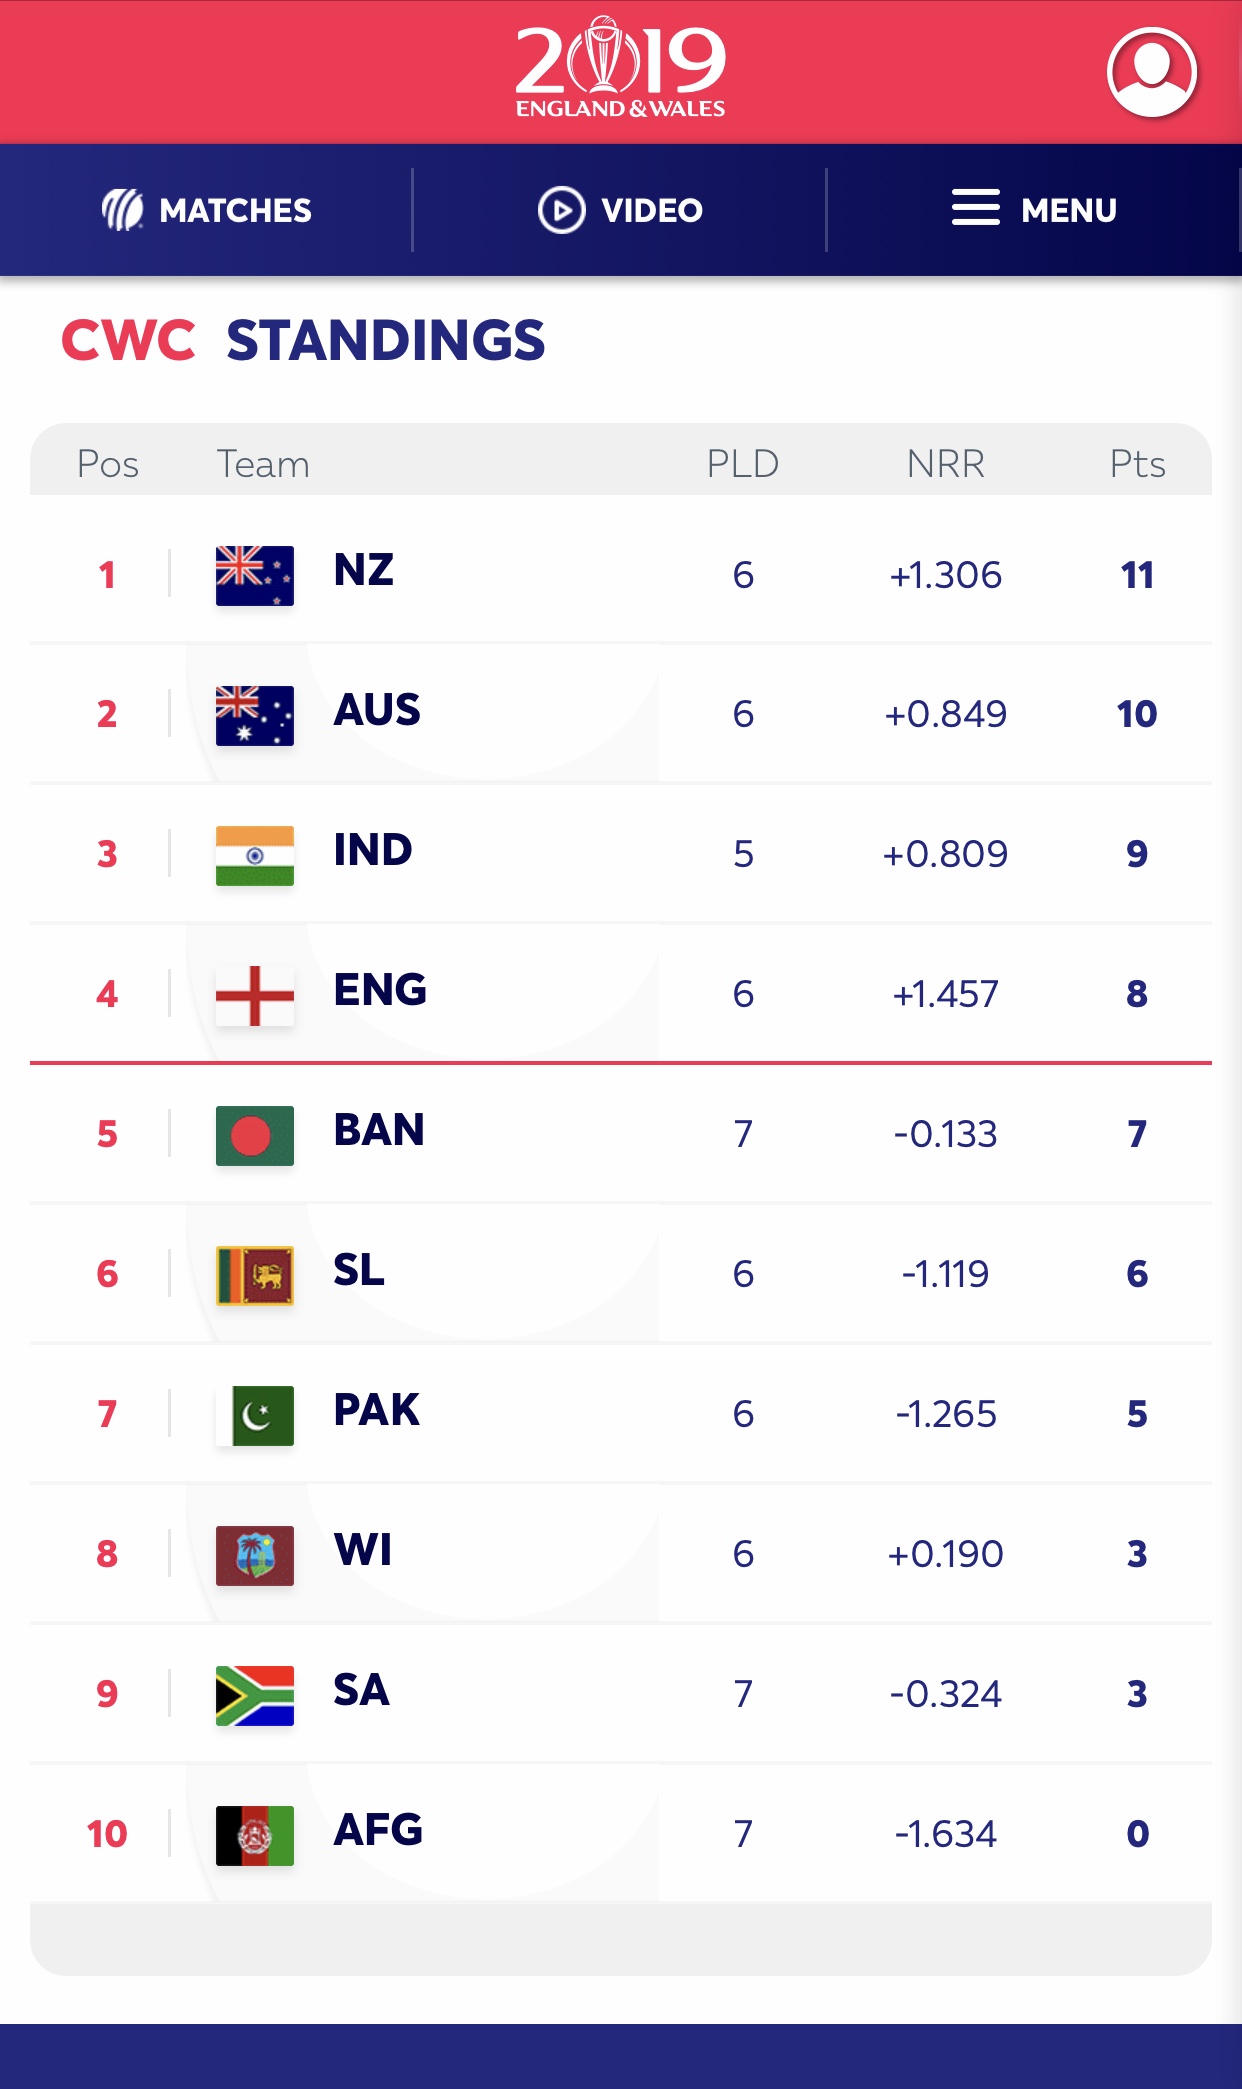Tap the video play circle icon

tap(561, 210)
